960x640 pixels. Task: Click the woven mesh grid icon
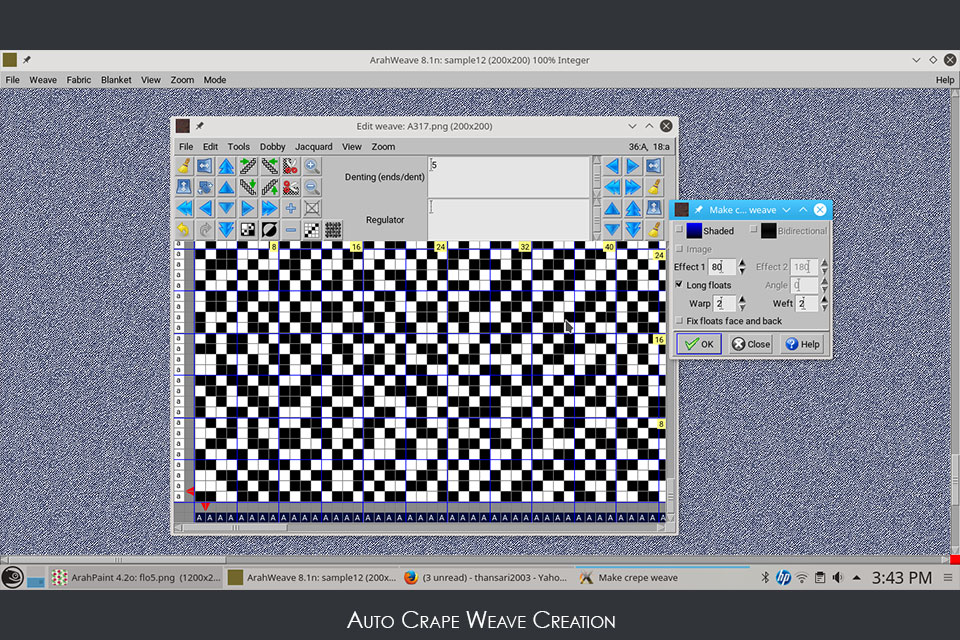tap(333, 230)
